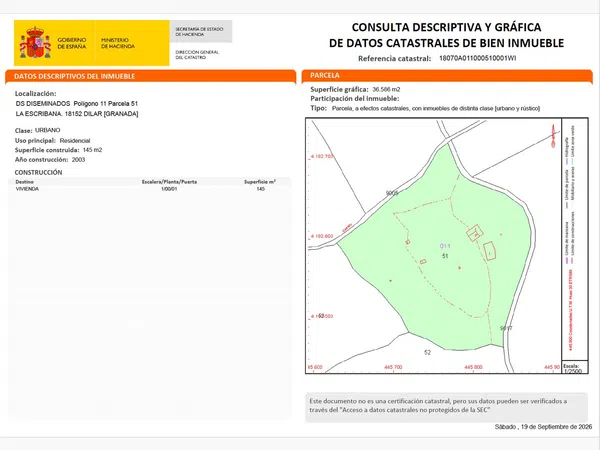Click the Destino column header
This screenshot has height=450, width=600.
tap(24, 182)
